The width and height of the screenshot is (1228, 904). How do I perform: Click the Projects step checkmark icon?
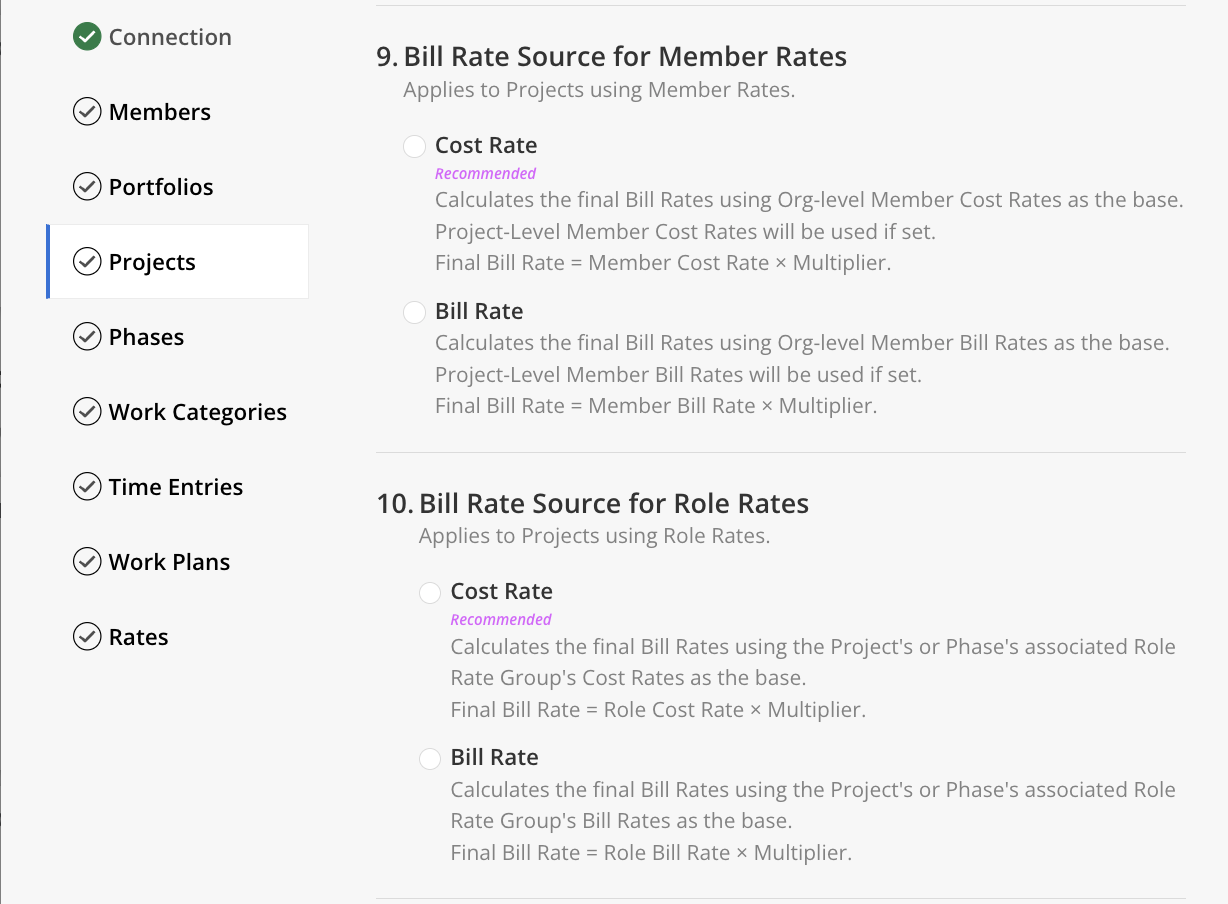point(87,262)
